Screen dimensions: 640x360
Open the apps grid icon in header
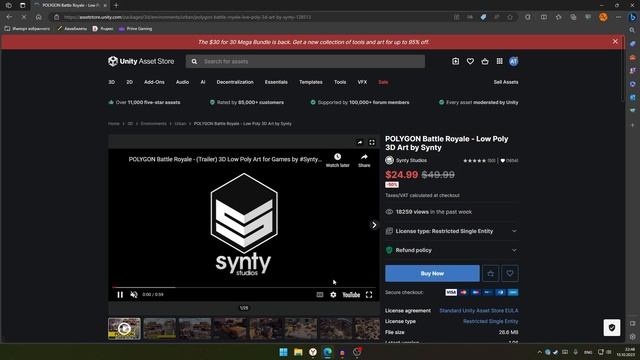click(499, 61)
